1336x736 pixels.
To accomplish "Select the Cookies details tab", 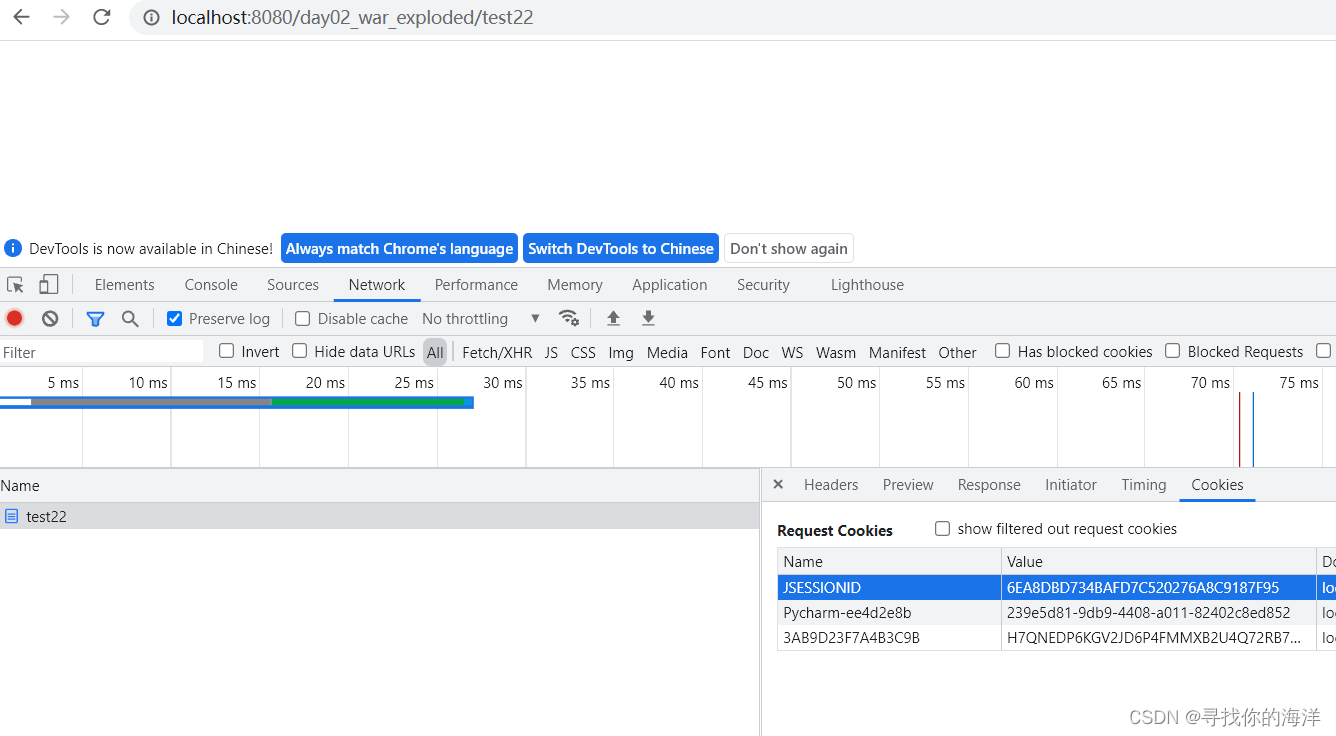I will pos(1217,485).
